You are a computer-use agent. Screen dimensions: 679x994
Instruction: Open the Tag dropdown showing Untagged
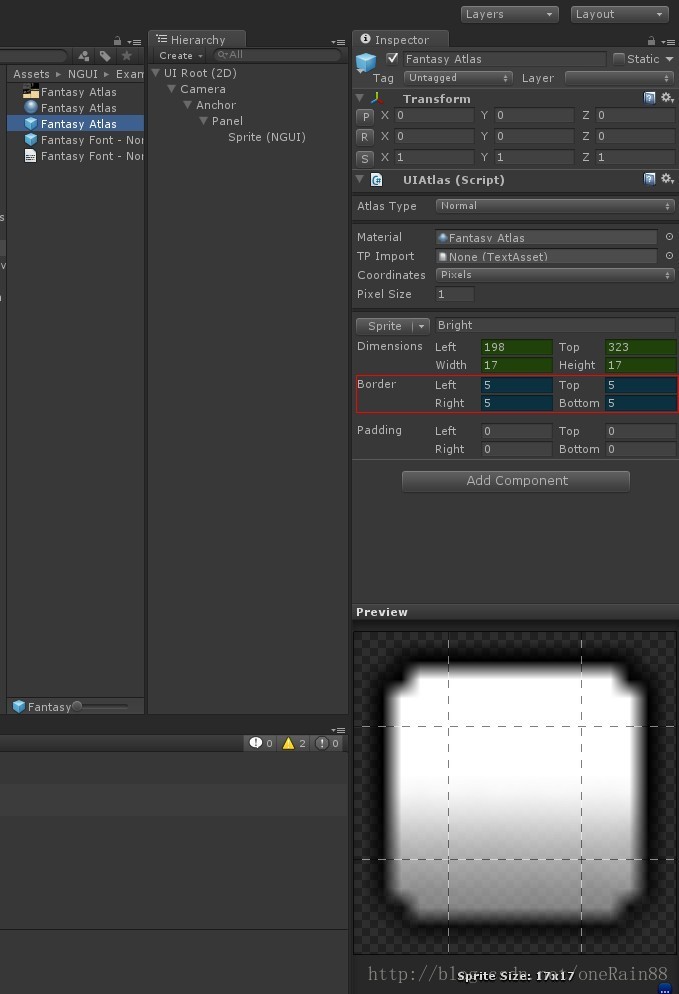(457, 78)
